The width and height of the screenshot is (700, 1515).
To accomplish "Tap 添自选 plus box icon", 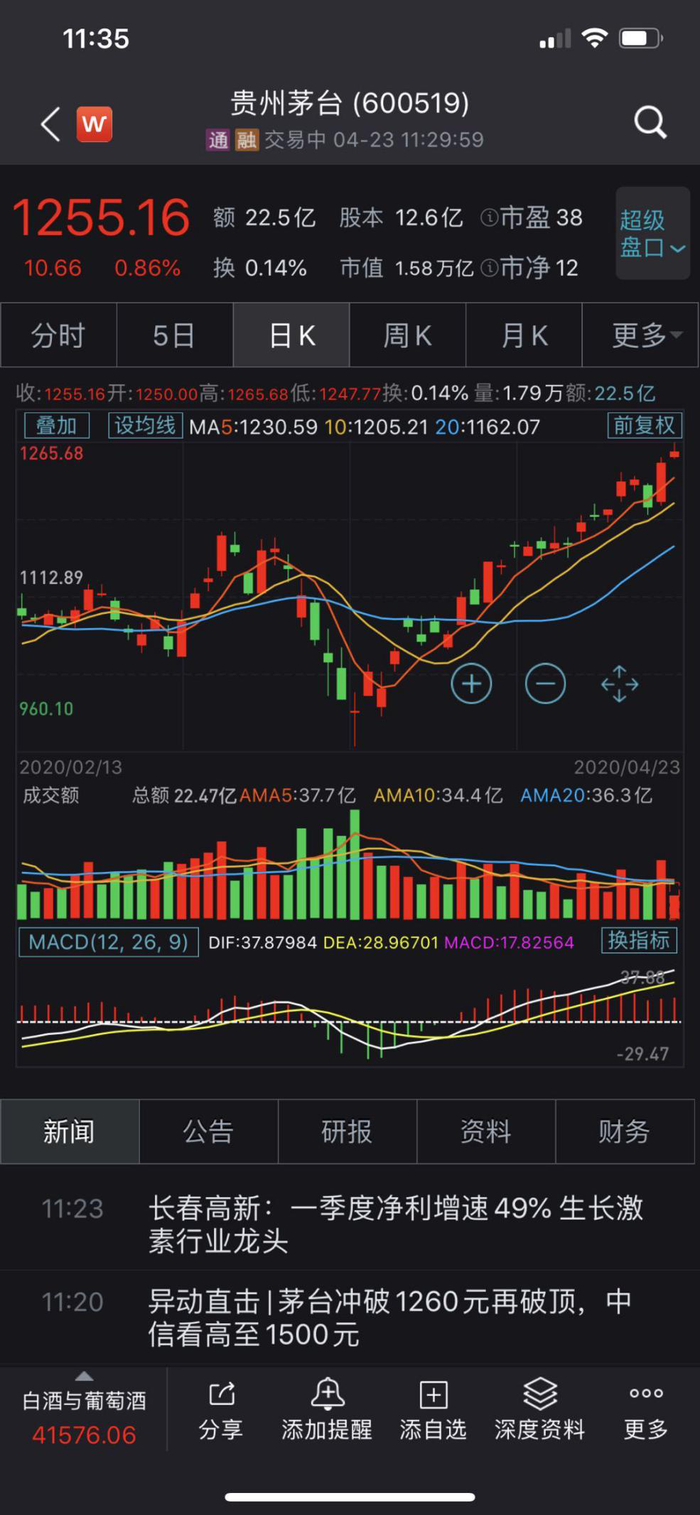I will [433, 1394].
